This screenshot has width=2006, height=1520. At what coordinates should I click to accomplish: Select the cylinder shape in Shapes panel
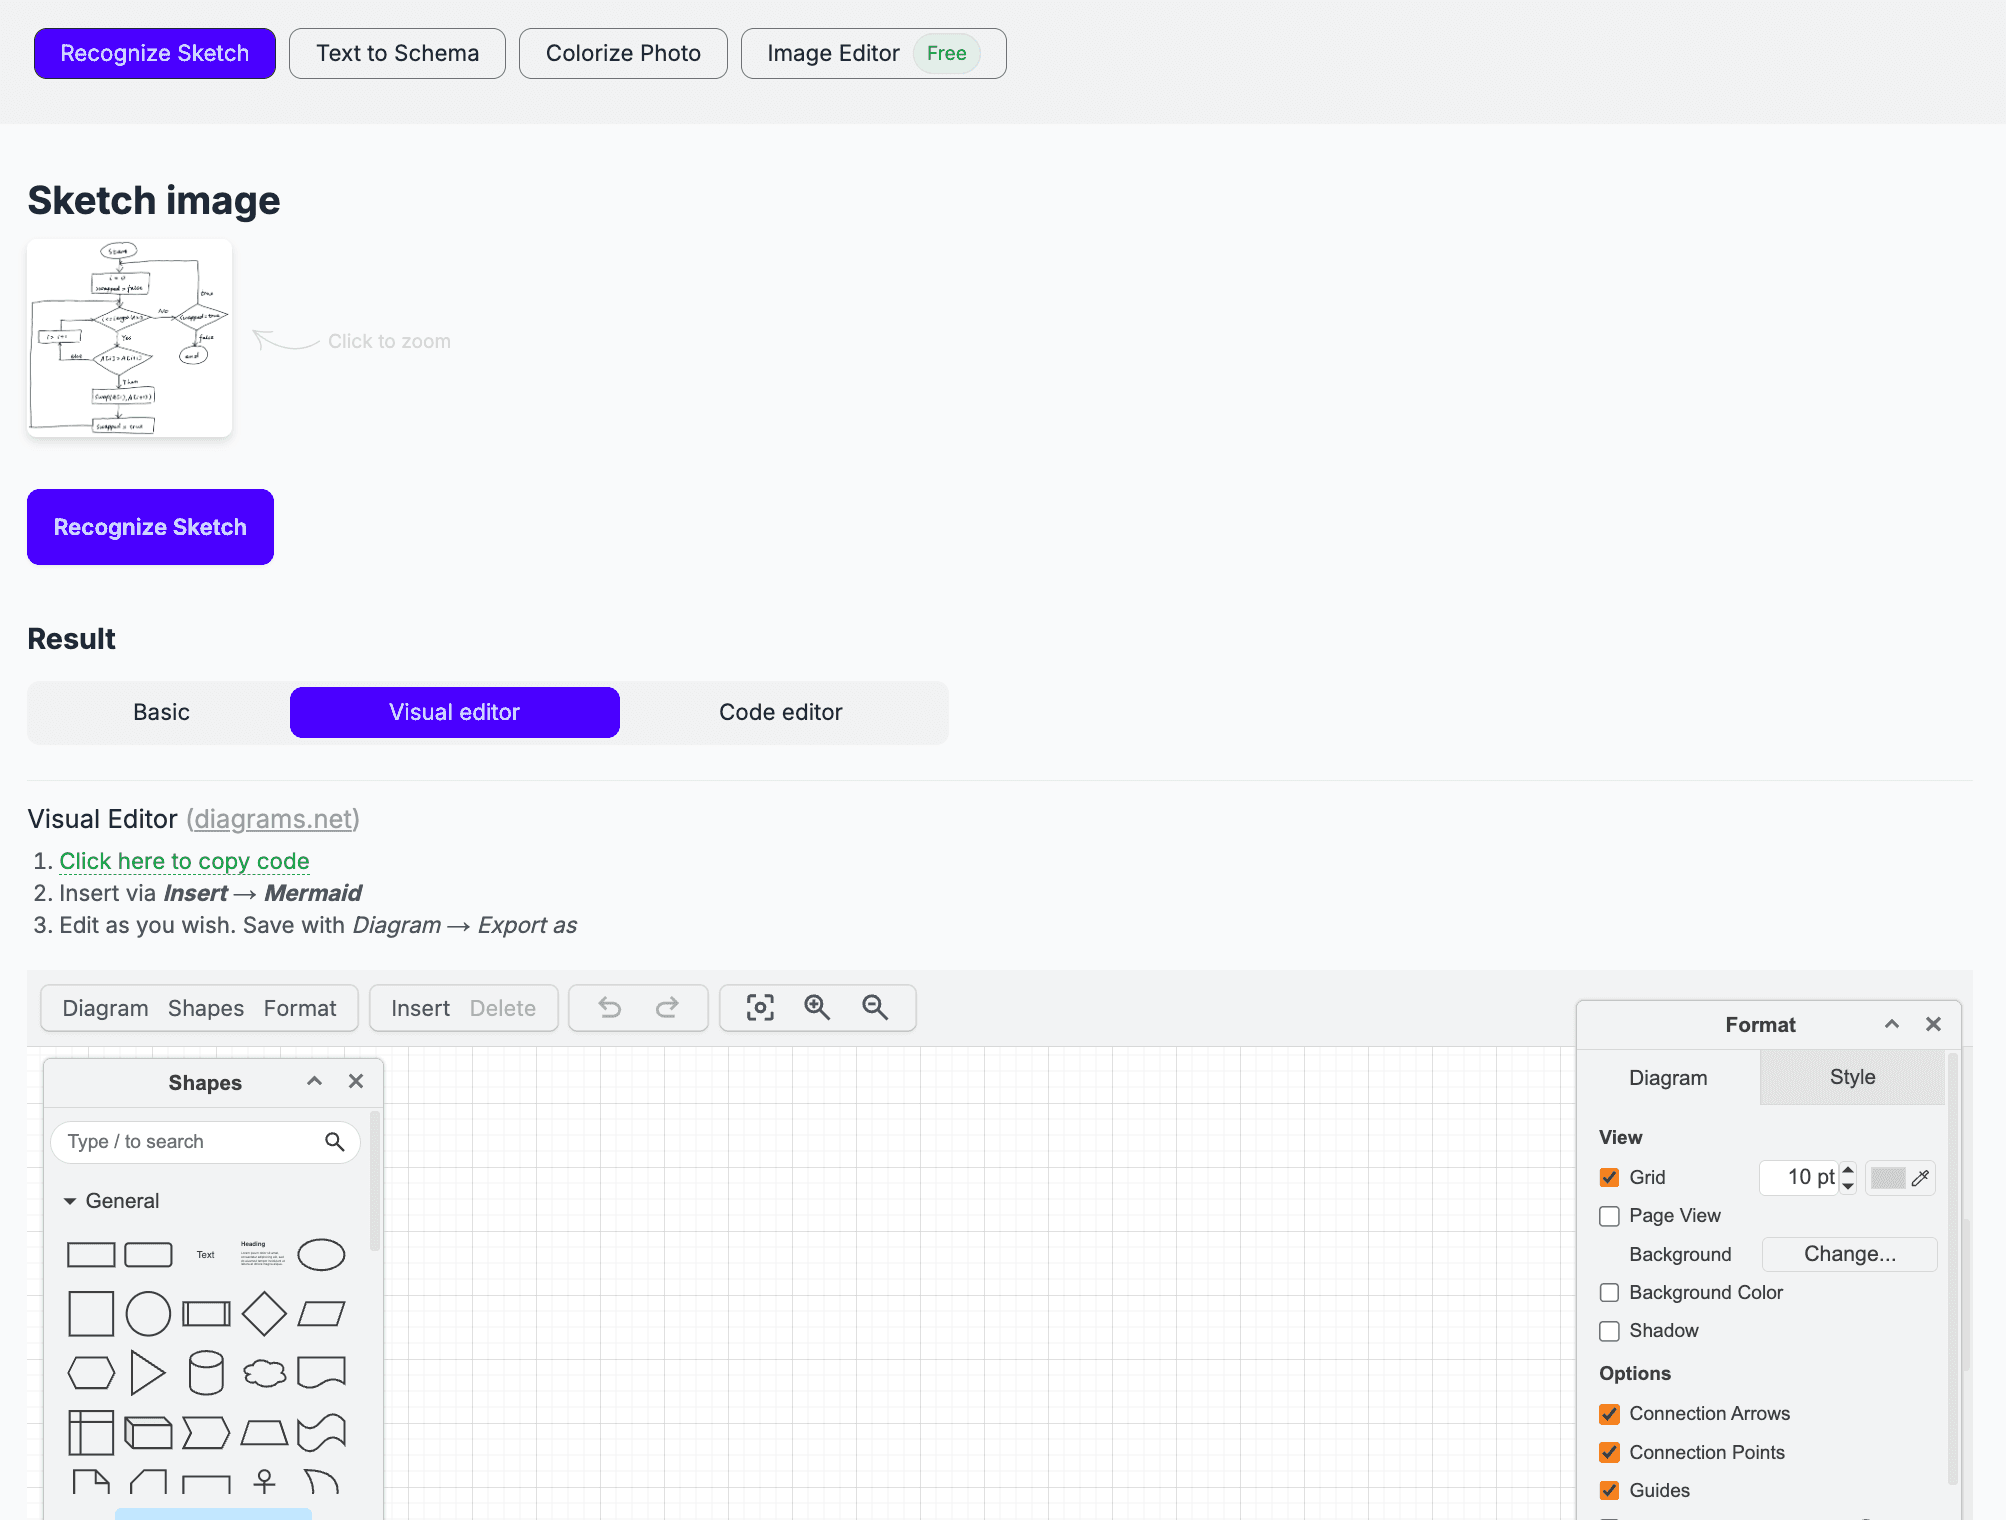click(x=206, y=1372)
